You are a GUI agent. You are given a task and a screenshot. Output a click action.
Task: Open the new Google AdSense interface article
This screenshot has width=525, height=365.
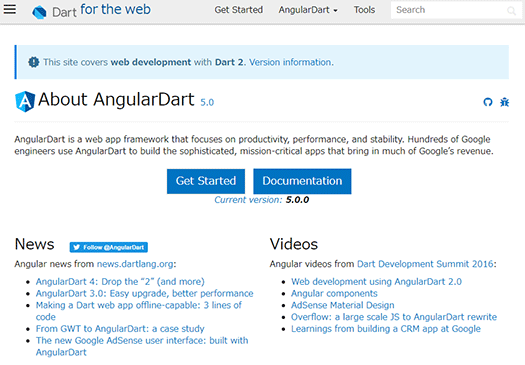142,346
